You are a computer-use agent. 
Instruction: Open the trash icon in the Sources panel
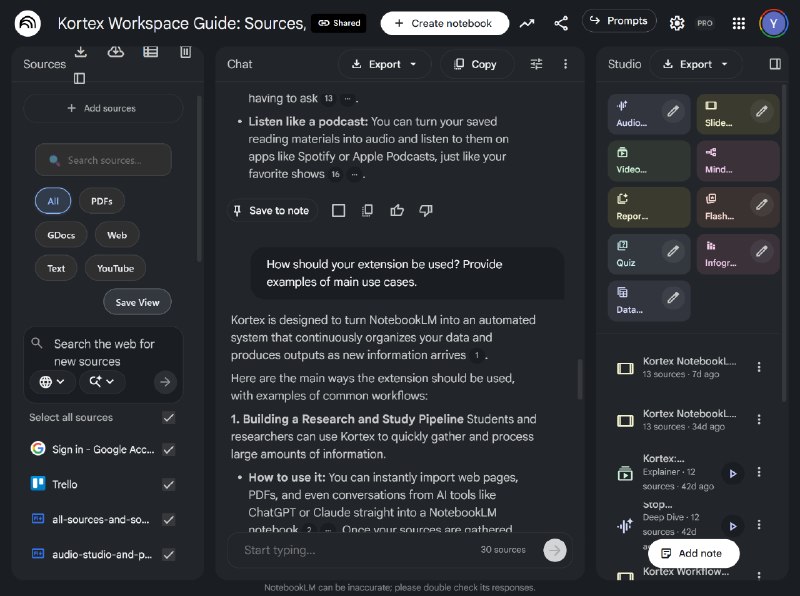pyautogui.click(x=184, y=52)
